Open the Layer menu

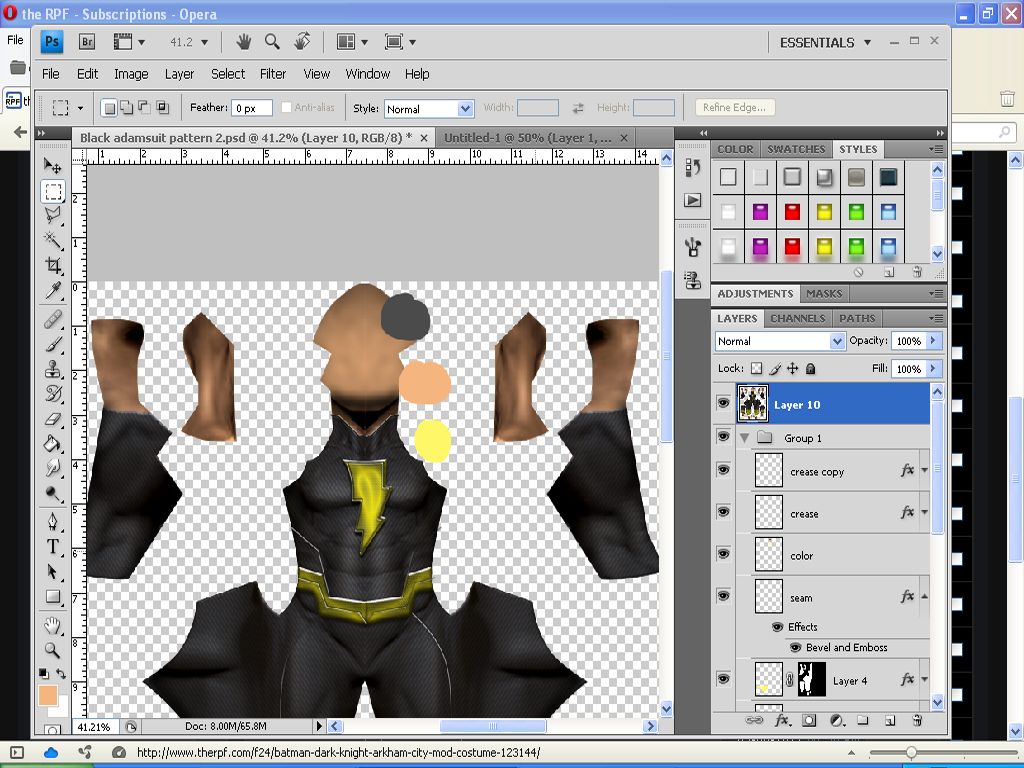click(179, 74)
